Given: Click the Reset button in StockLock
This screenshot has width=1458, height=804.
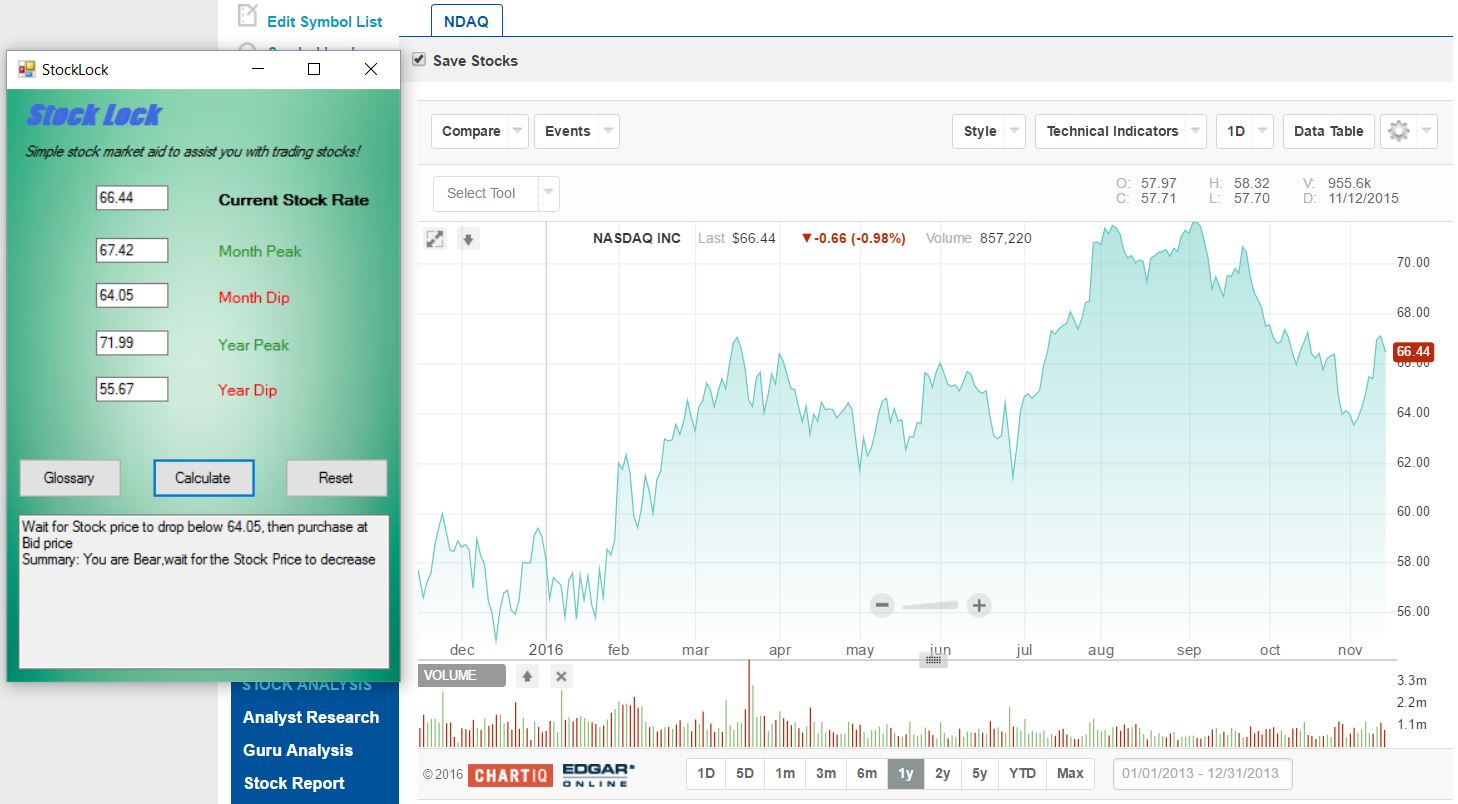Looking at the screenshot, I should (336, 478).
